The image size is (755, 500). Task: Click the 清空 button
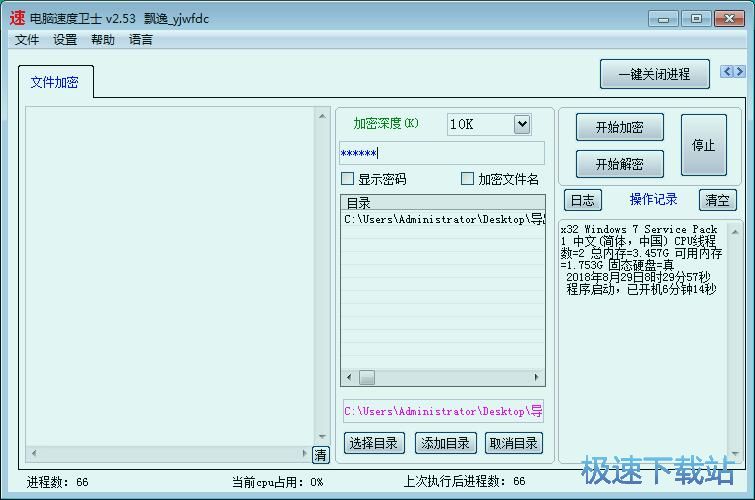click(717, 200)
